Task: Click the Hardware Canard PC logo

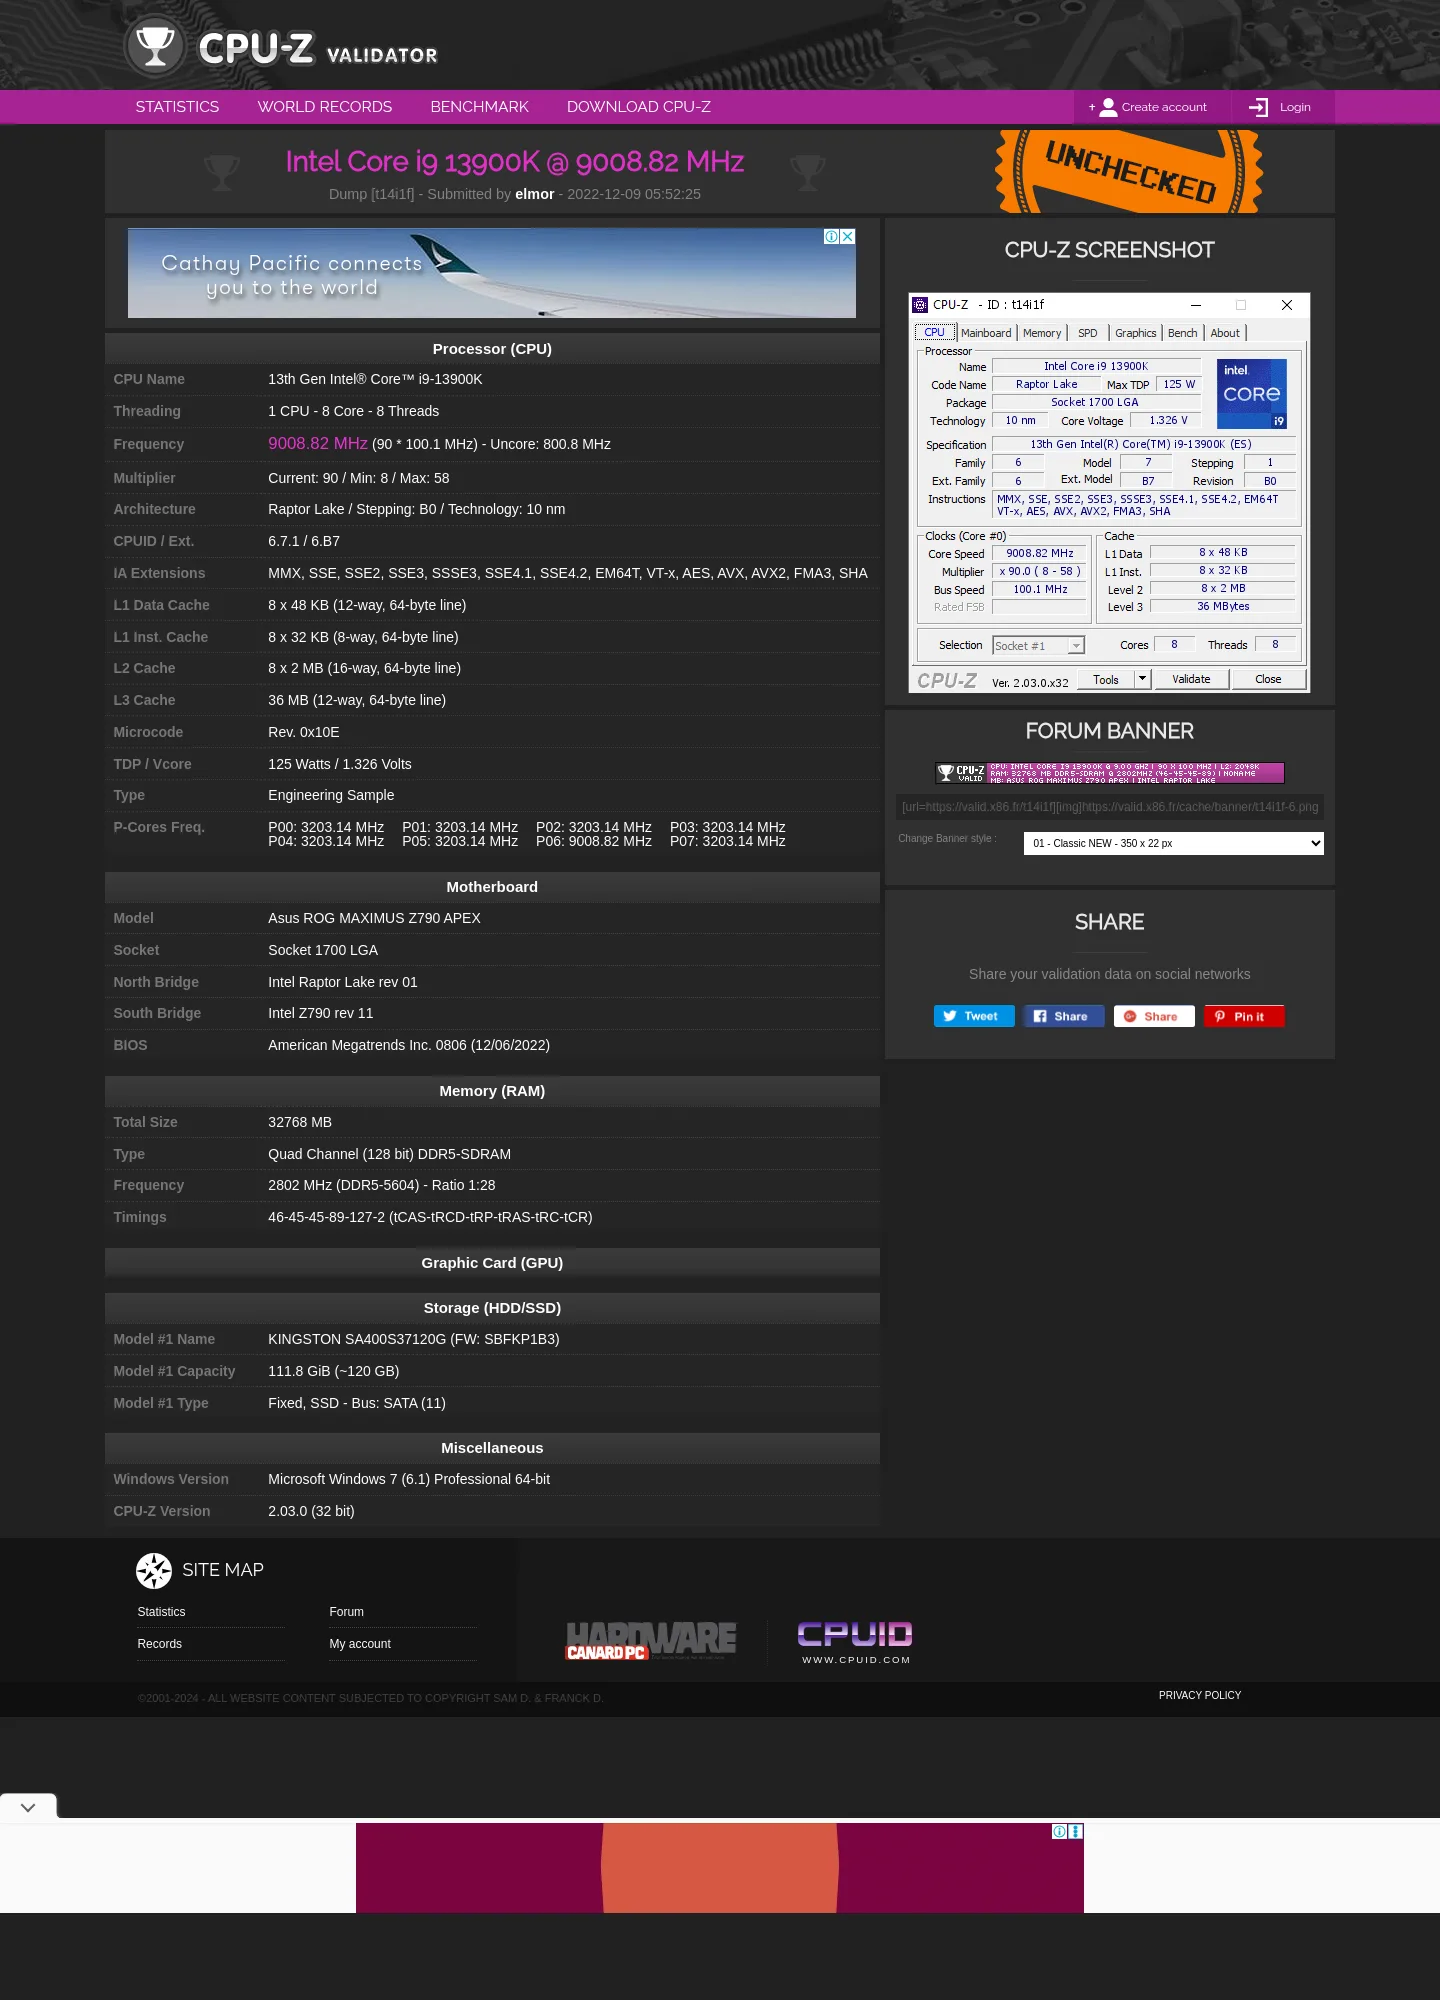Action: tap(651, 1641)
